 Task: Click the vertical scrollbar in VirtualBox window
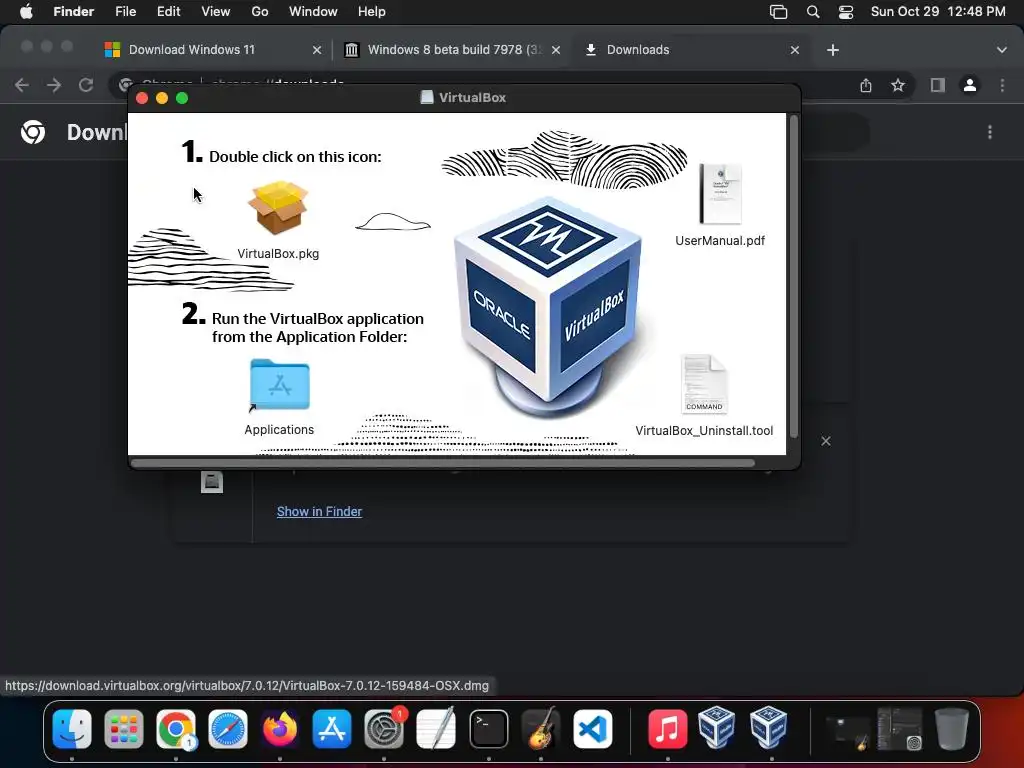click(793, 278)
